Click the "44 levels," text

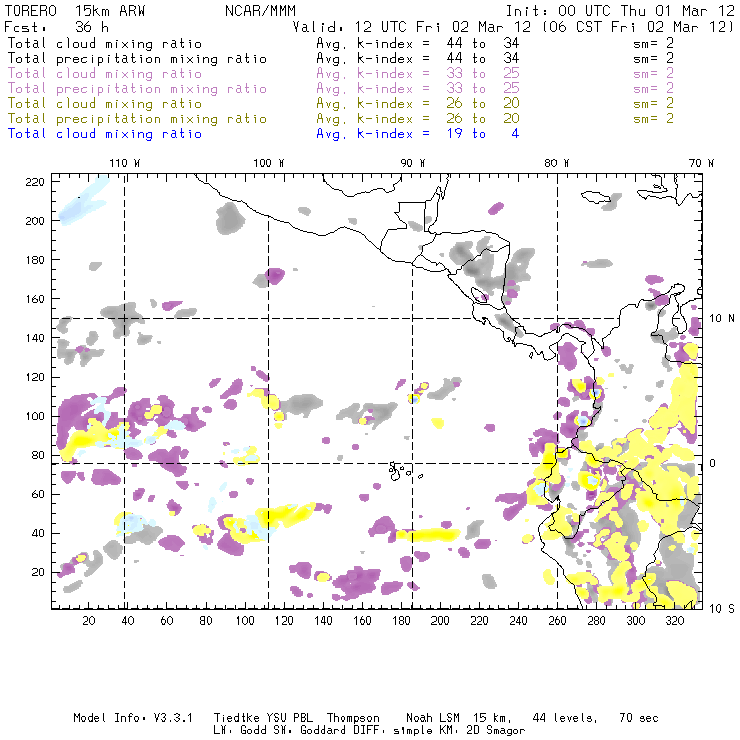565,718
